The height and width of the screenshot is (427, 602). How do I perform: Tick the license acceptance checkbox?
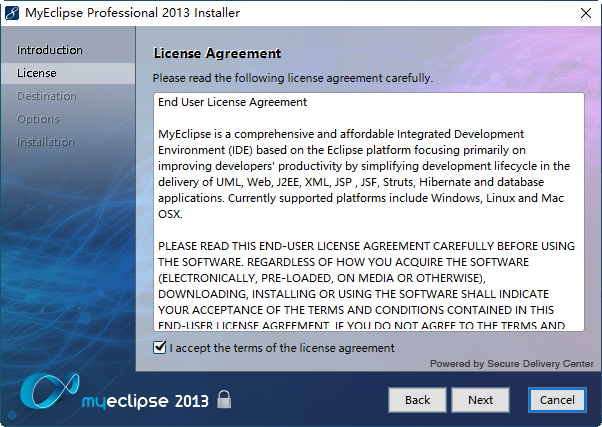point(159,347)
